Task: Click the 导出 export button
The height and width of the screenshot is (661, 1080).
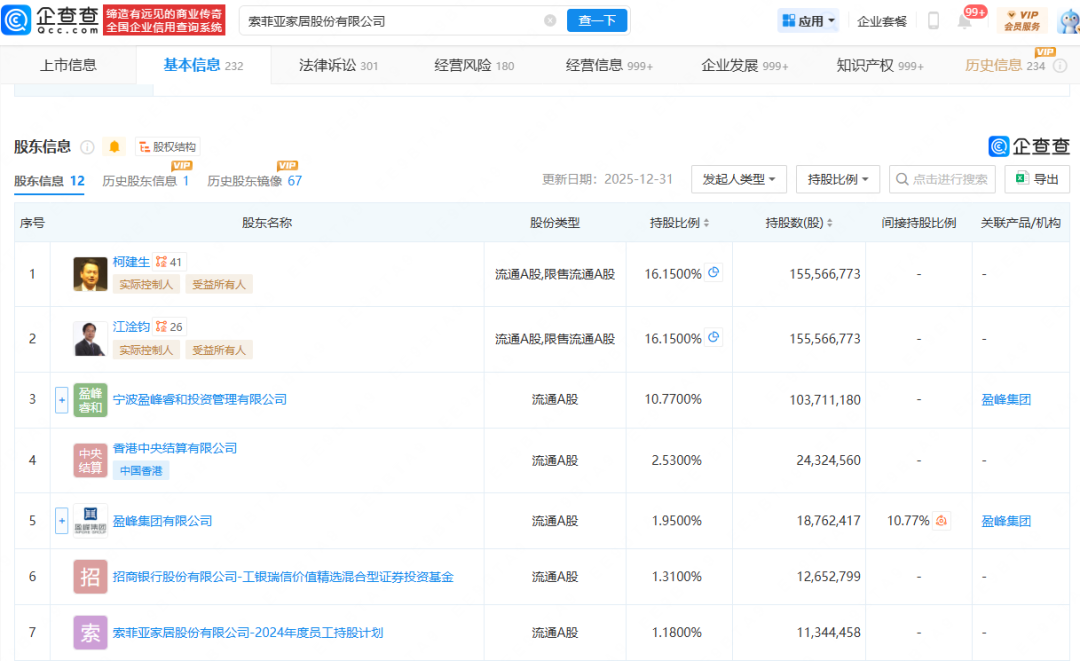Action: (1037, 179)
